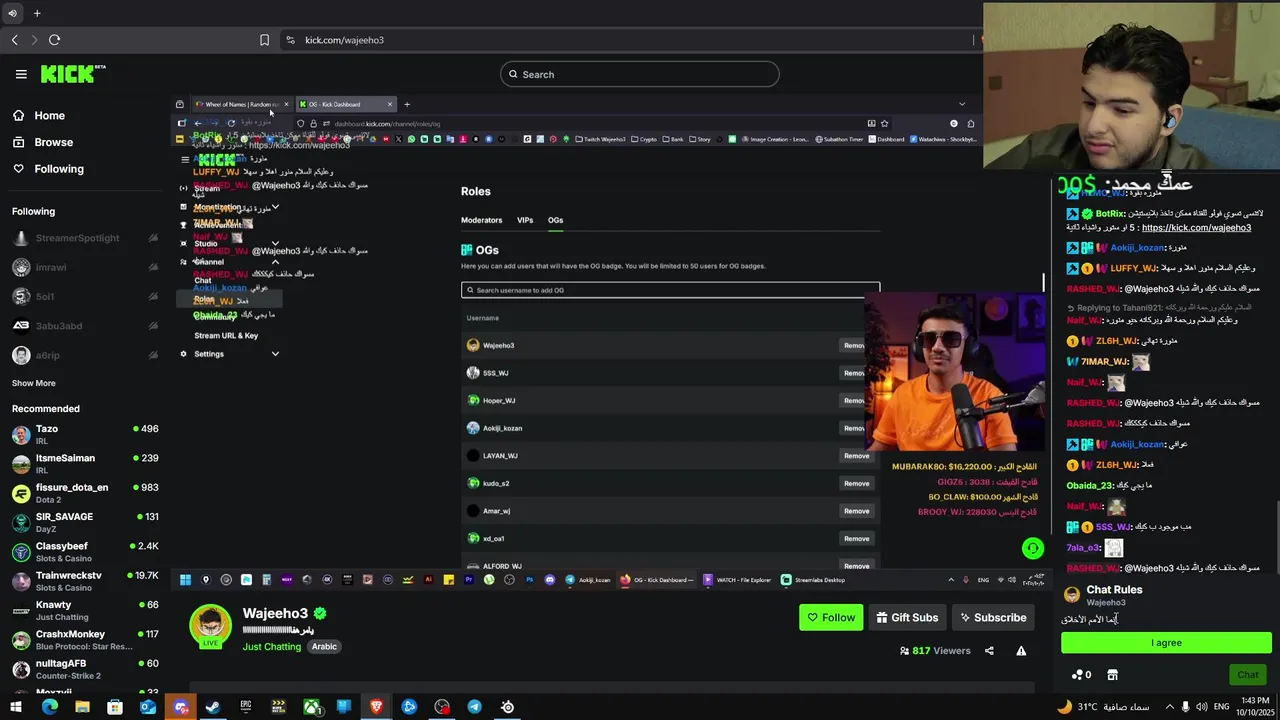Open a new browser tab

tap(37, 13)
